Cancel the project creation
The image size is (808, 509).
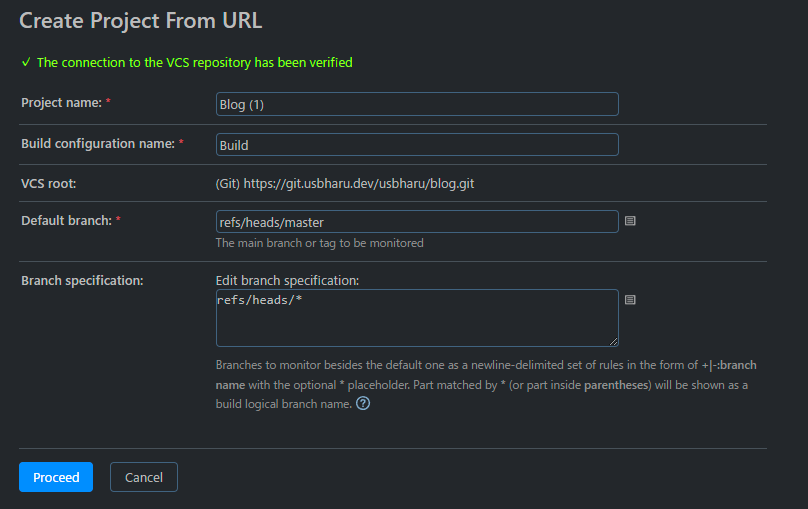click(x=144, y=477)
